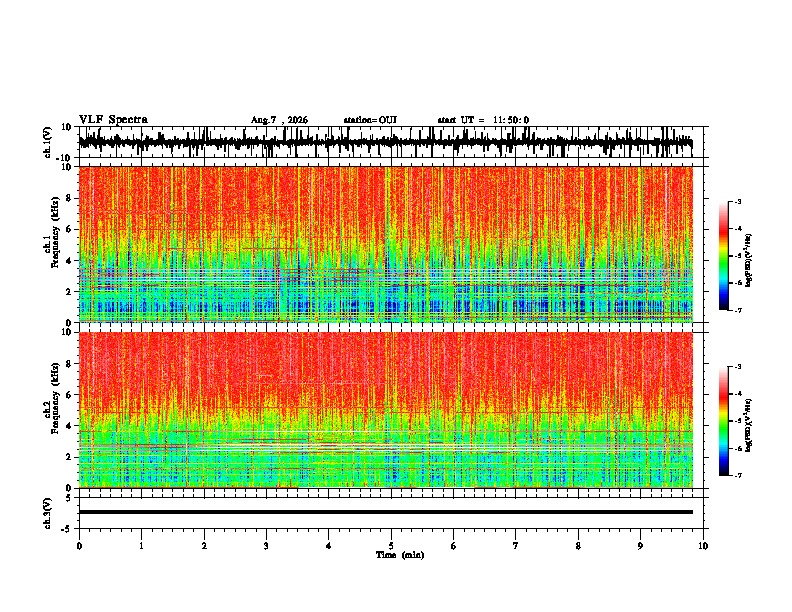Viewport: 792px width, 612px height.
Task: Click the ch.1 spectrogram panel
Action: click(x=385, y=244)
